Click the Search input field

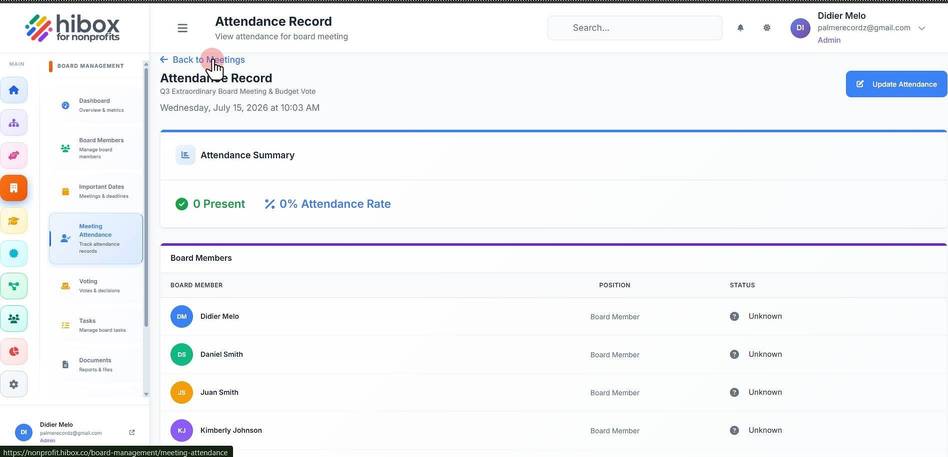click(x=635, y=28)
